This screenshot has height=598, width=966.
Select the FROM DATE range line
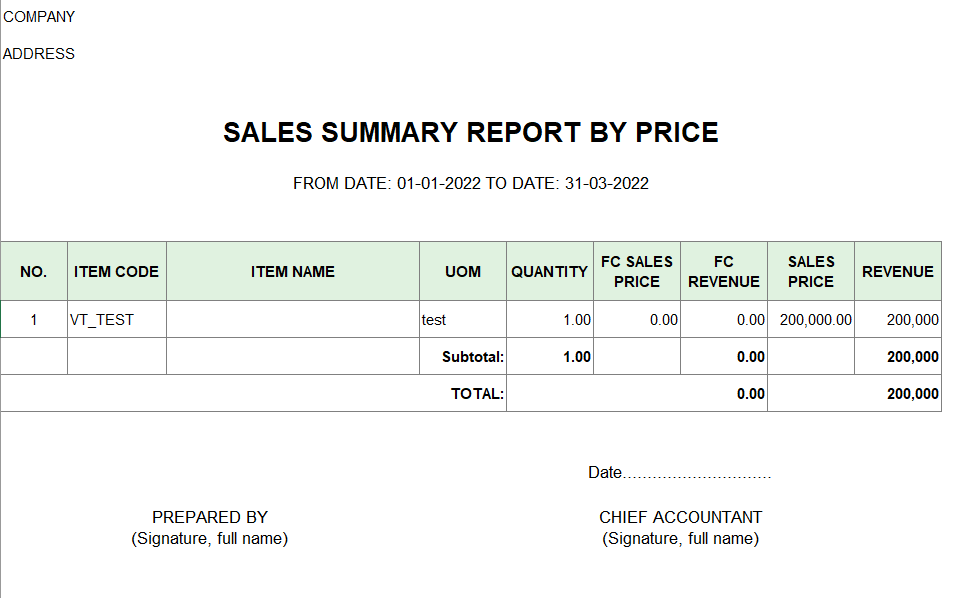(471, 184)
